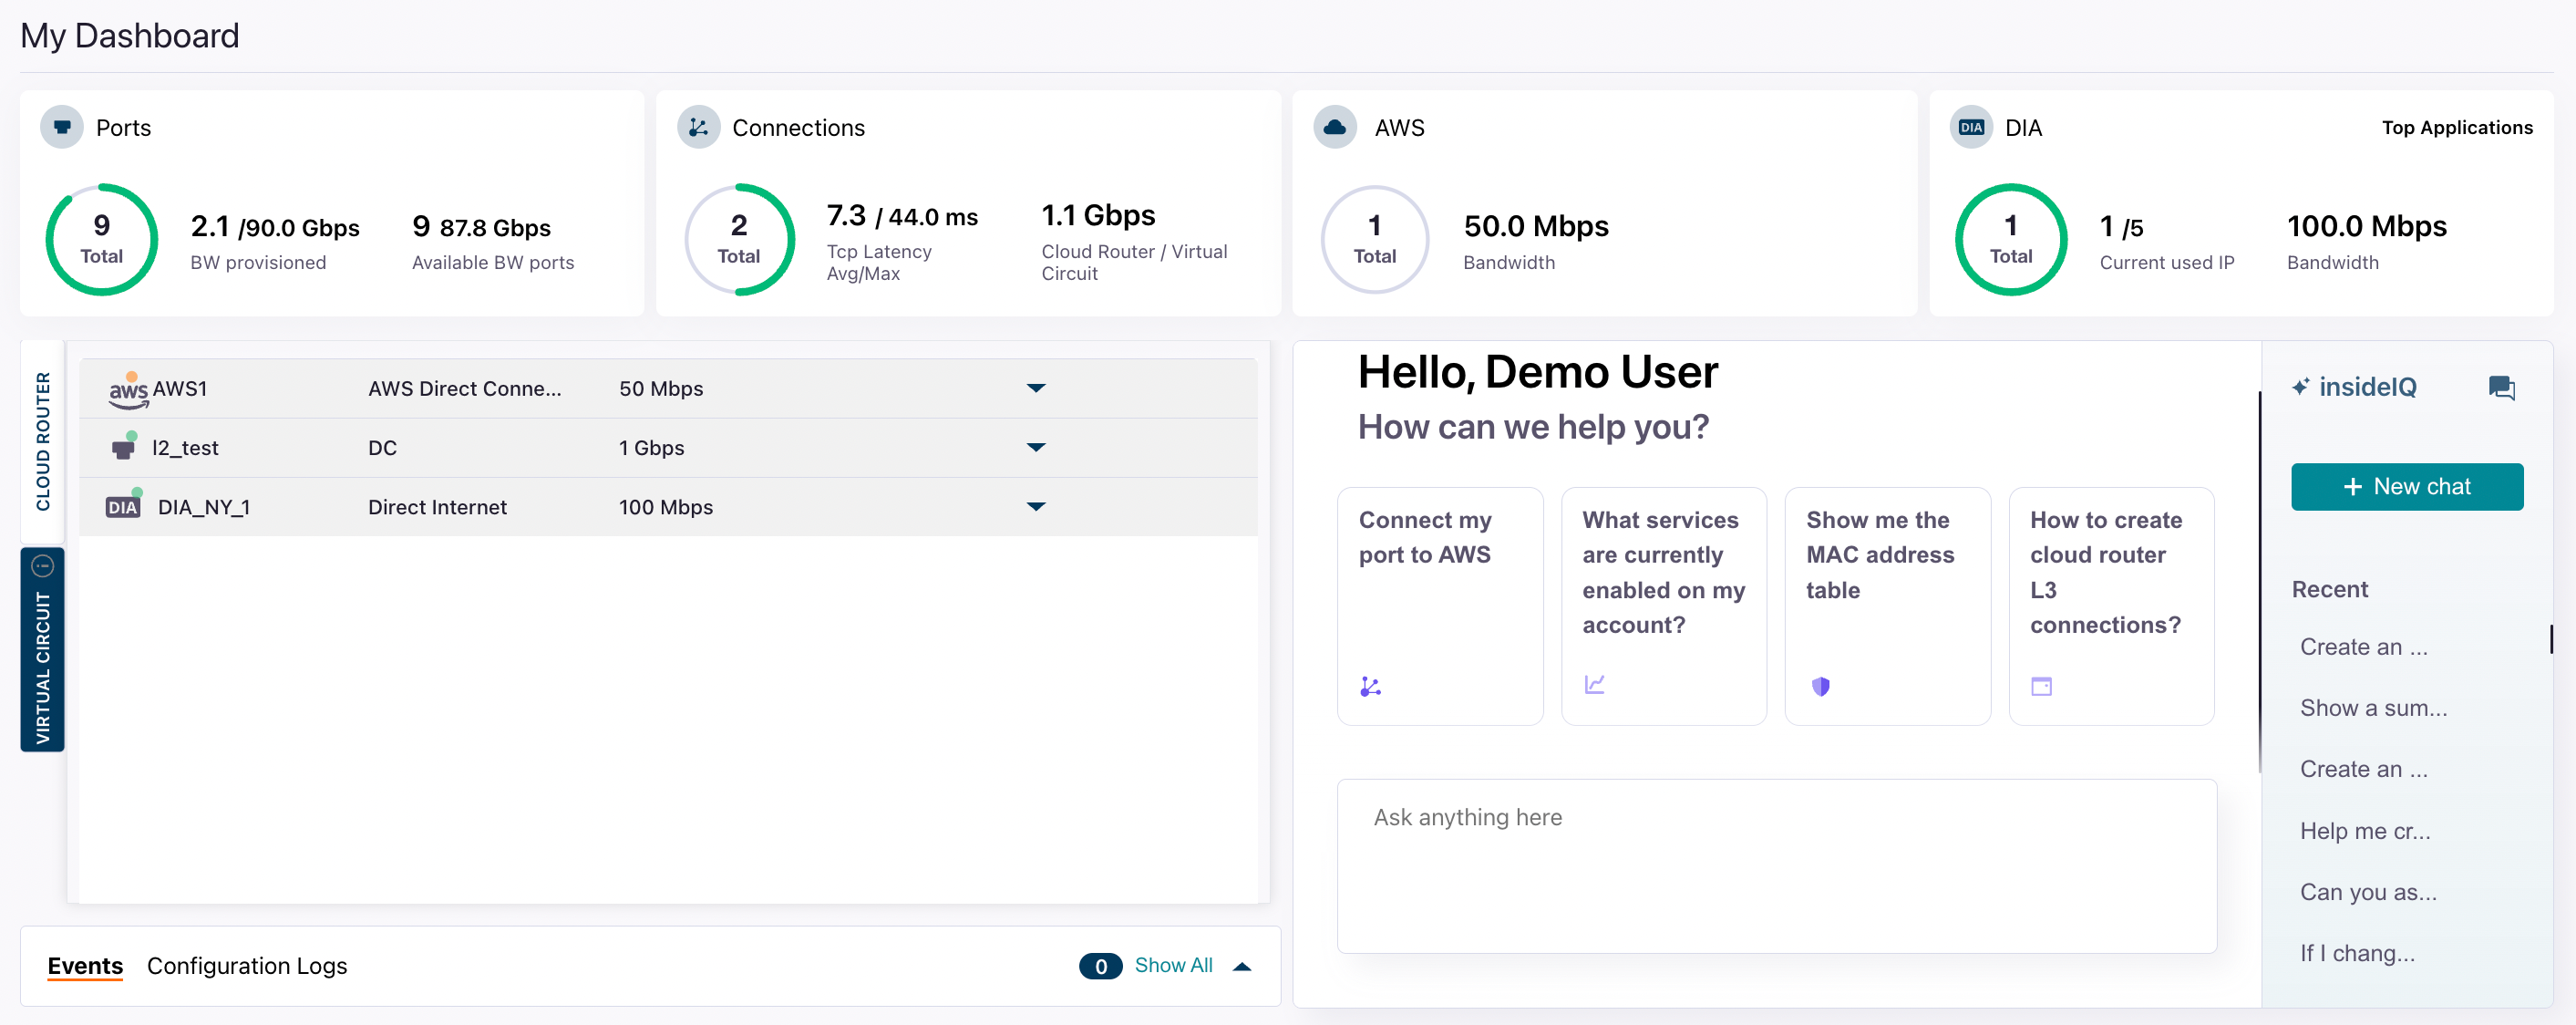Click the Connections card icon

tap(699, 127)
